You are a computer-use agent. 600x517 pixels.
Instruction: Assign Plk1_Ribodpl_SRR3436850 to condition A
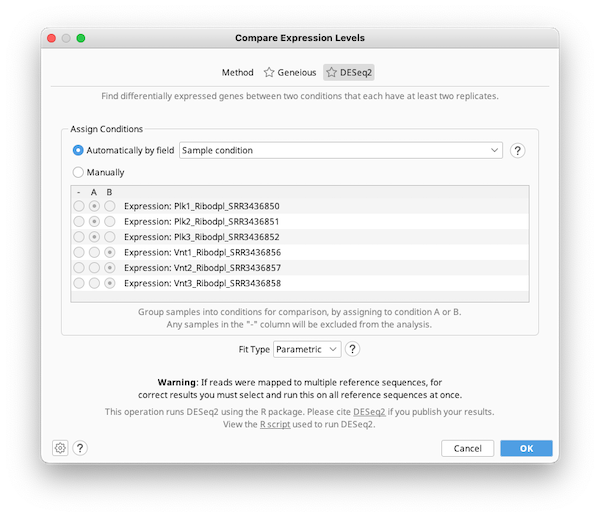pos(94,206)
